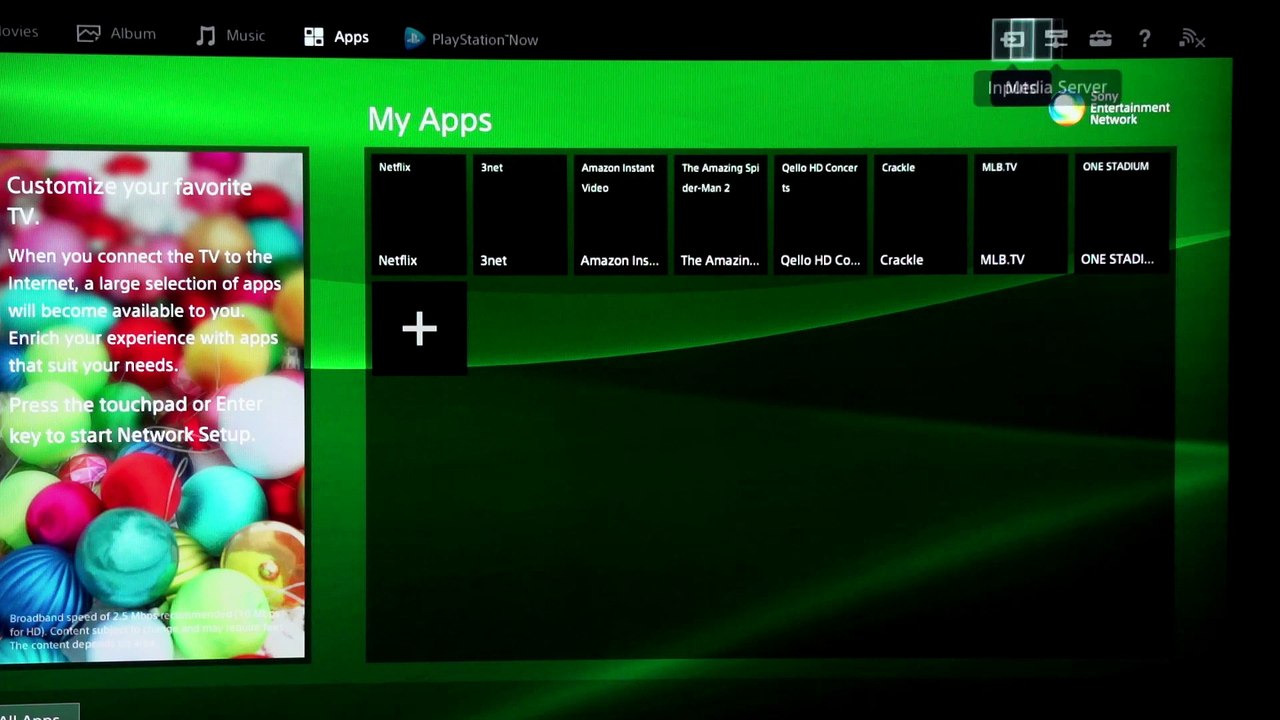Open the PlayStation Now tab
The width and height of the screenshot is (1280, 720).
pos(471,39)
